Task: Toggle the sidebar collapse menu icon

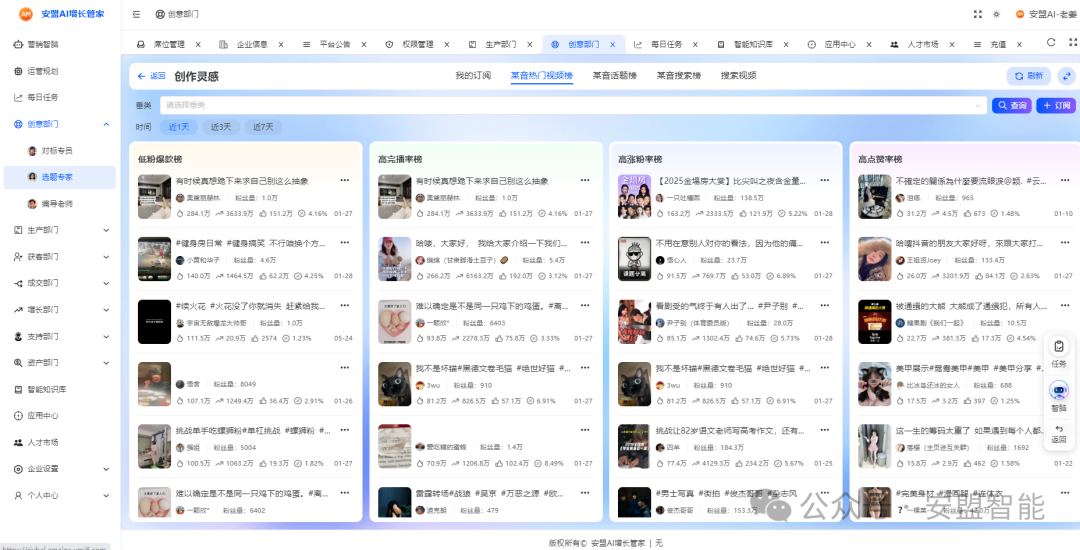Action: click(136, 14)
